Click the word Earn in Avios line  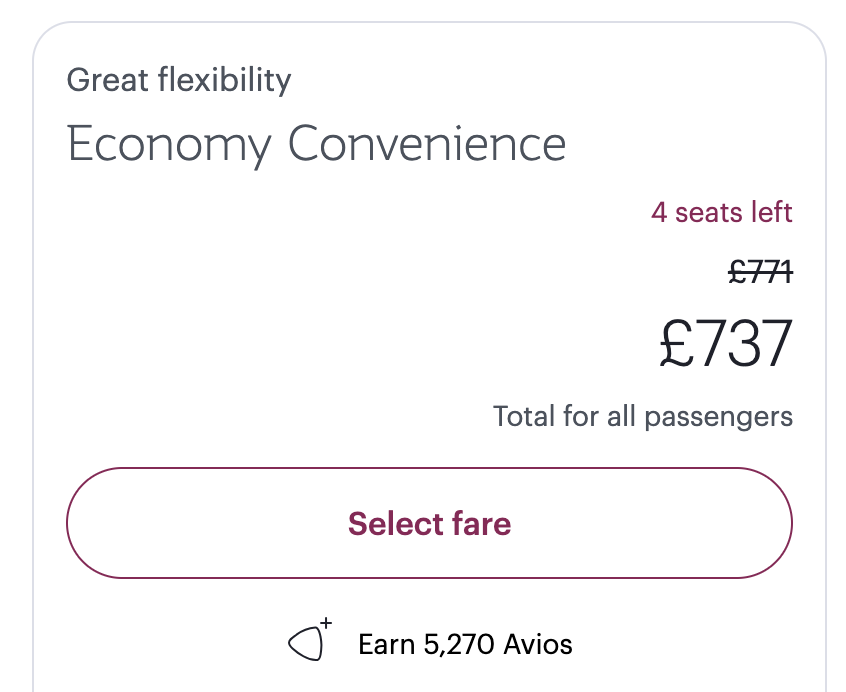coord(386,644)
